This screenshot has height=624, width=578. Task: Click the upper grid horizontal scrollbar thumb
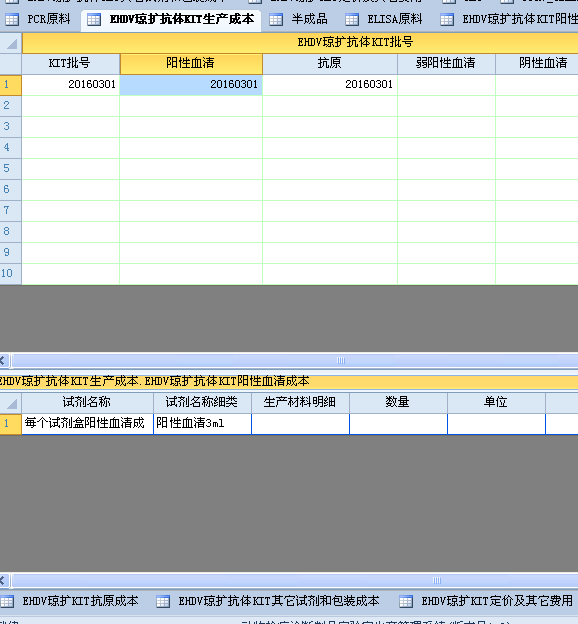click(340, 361)
